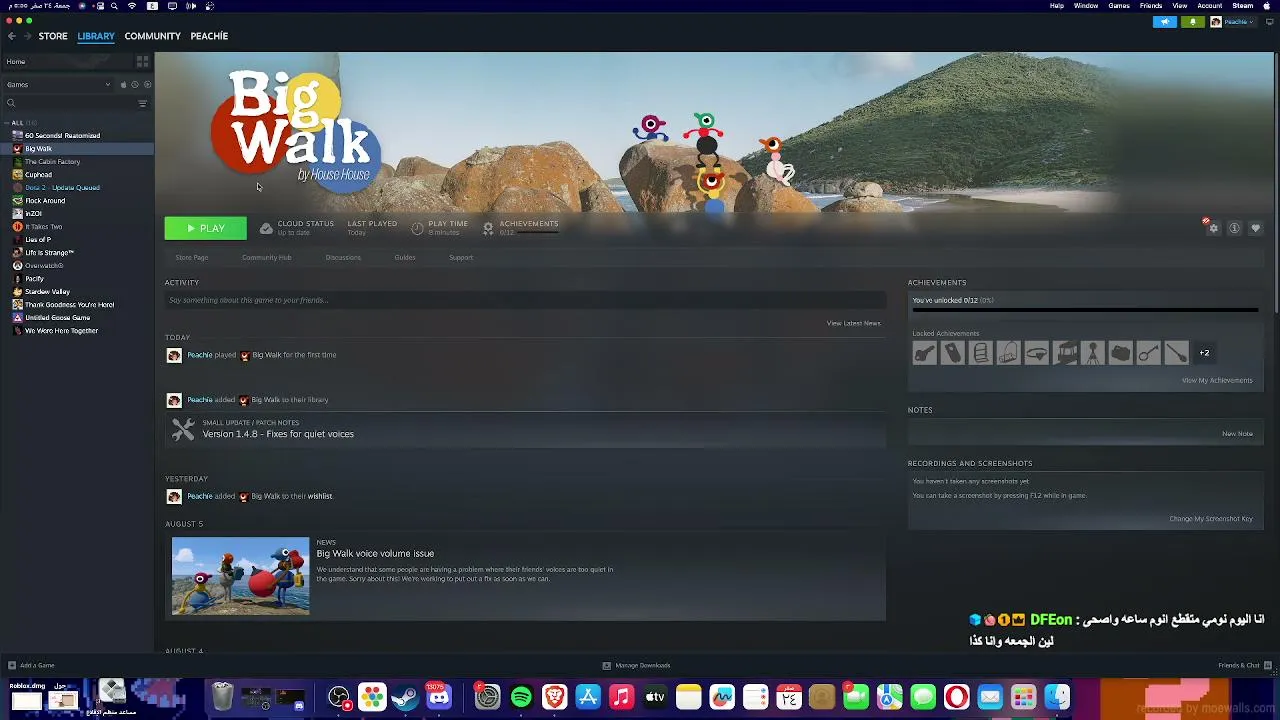Switch library to grid view icon
1280x720 pixels.
tap(142, 61)
